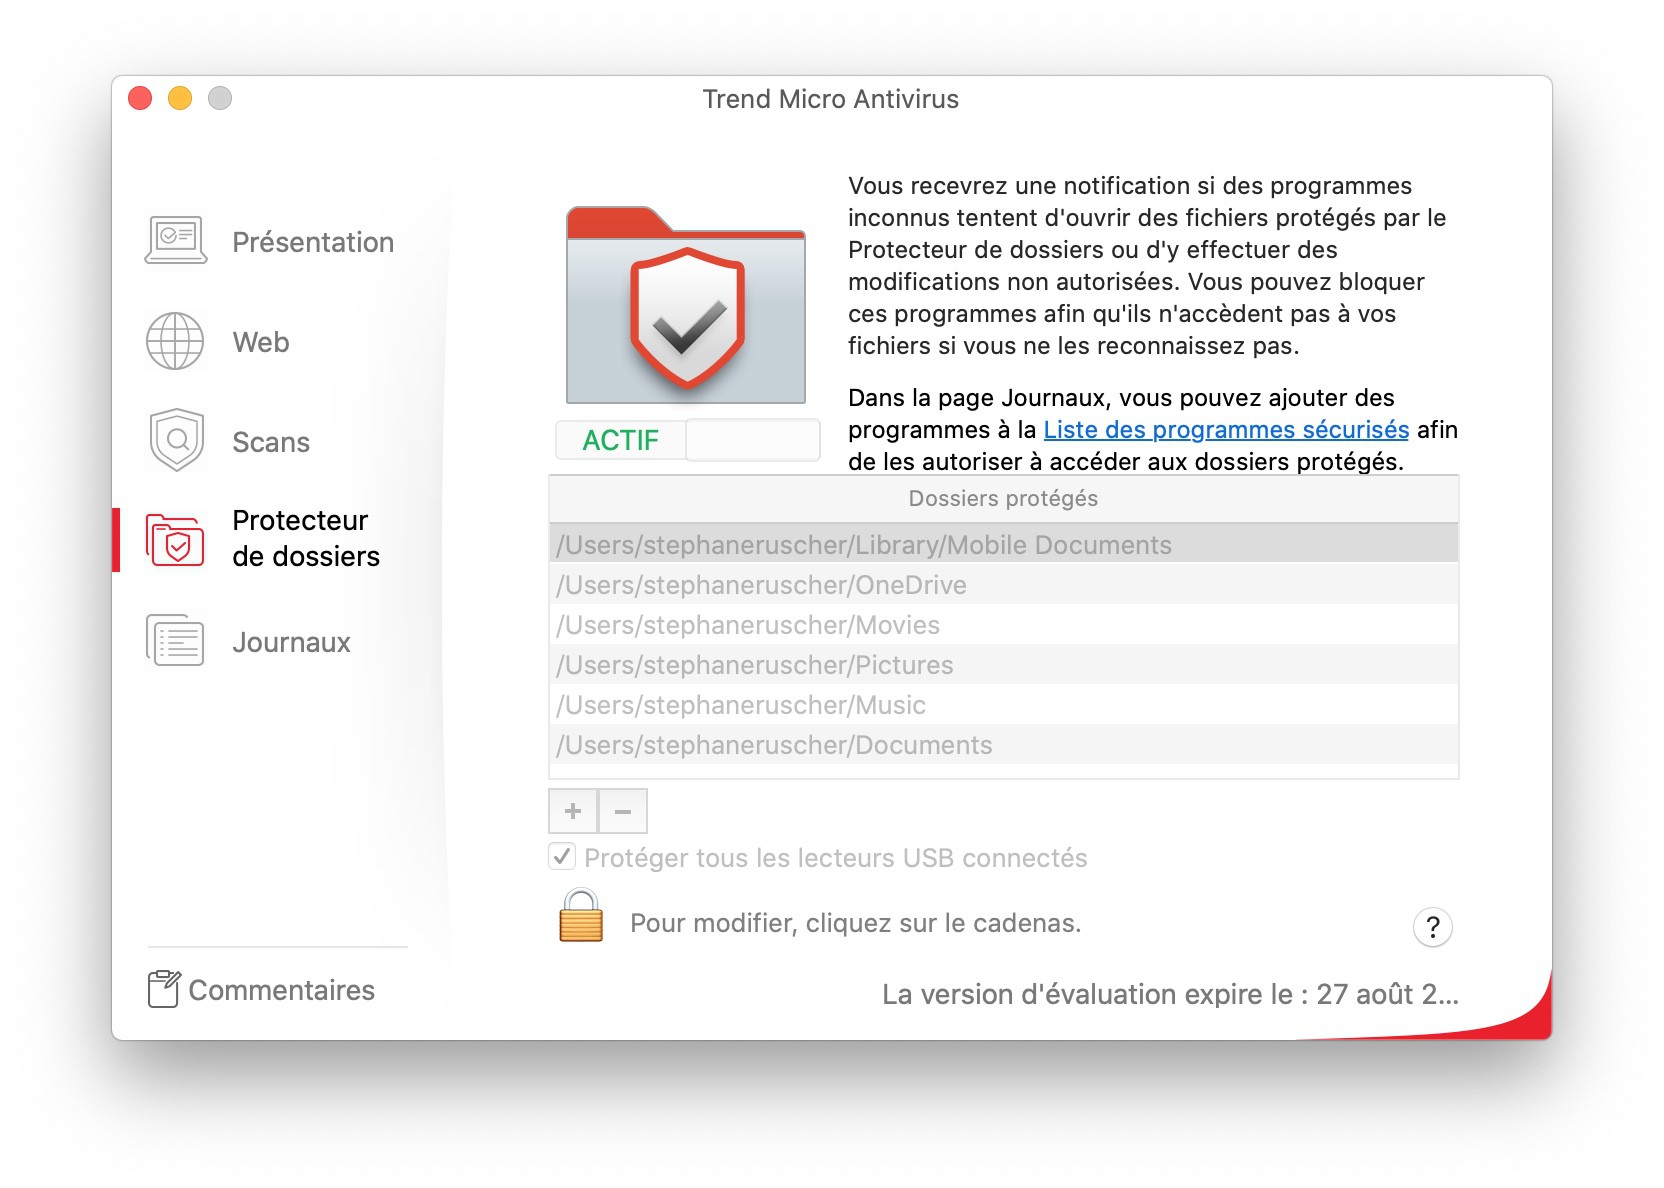Click the Présentation laptop icon
This screenshot has width=1664, height=1188.
(x=176, y=241)
